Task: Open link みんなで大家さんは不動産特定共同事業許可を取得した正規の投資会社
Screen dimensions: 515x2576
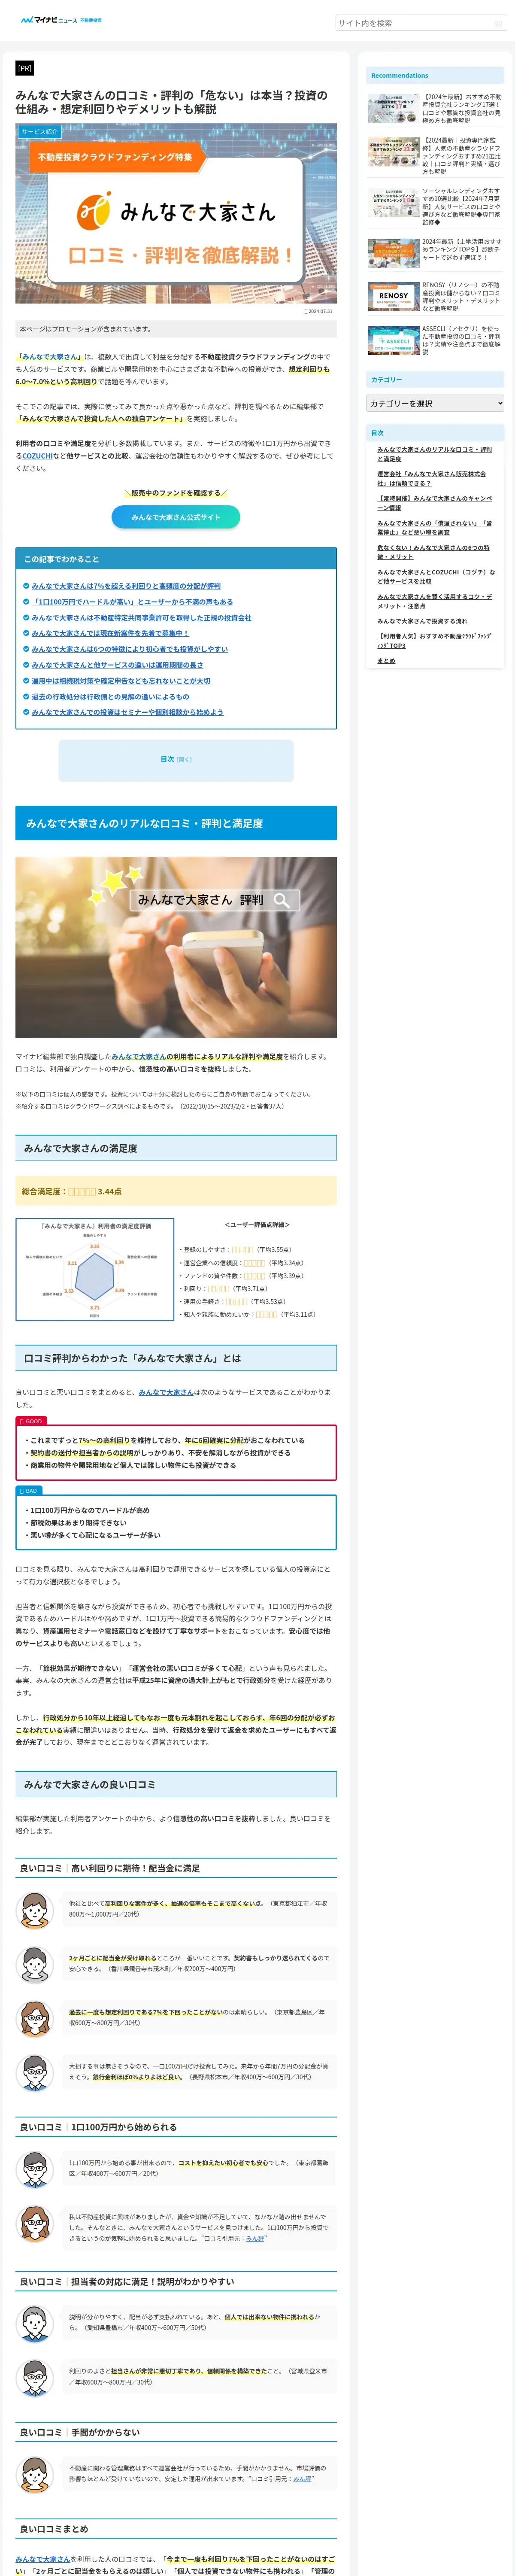Action: 141,618
